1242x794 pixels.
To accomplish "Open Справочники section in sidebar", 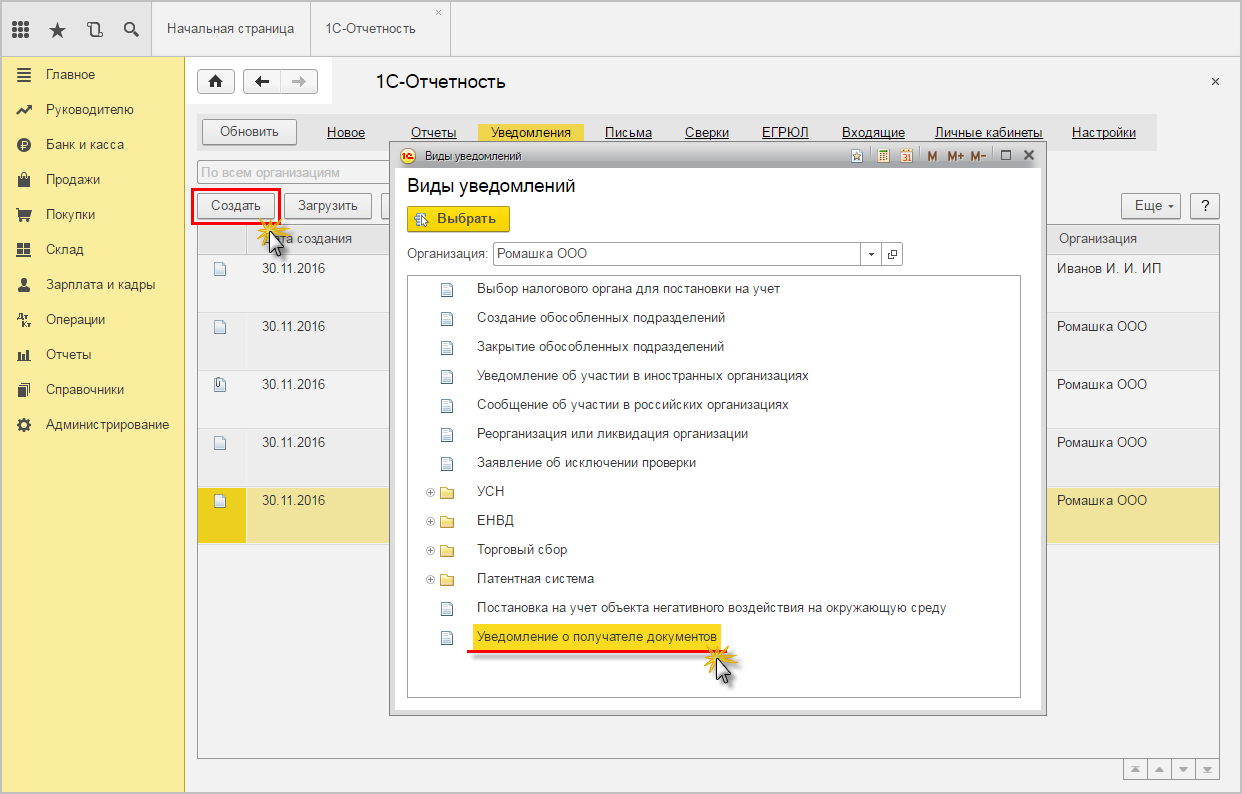I will [x=85, y=390].
